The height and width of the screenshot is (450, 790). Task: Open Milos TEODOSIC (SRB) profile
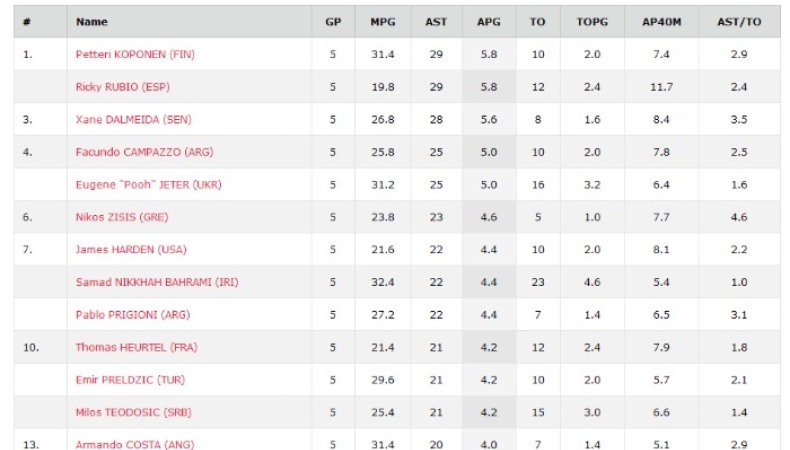coord(134,412)
